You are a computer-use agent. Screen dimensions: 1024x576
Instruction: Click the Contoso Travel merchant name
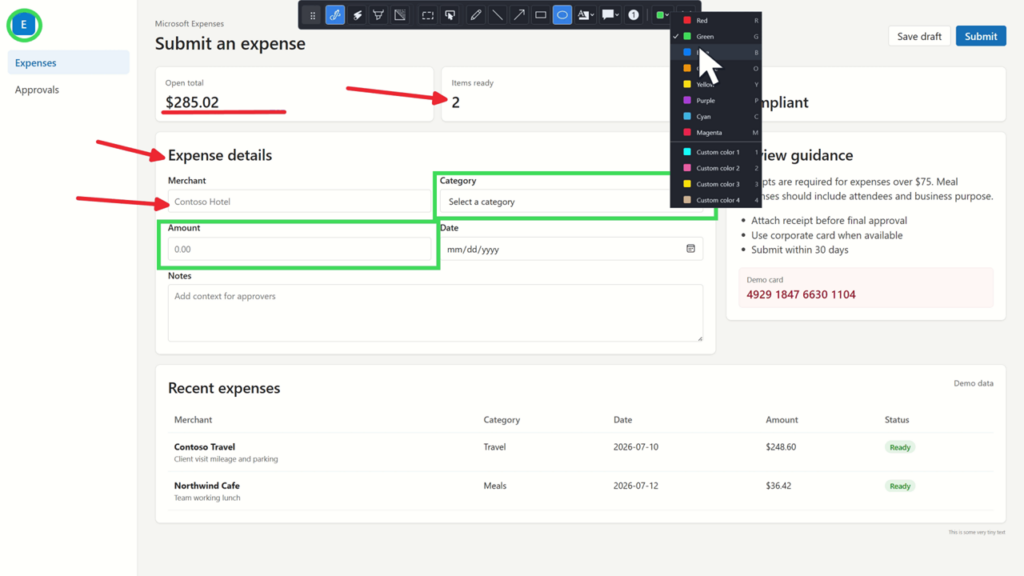tap(204, 447)
